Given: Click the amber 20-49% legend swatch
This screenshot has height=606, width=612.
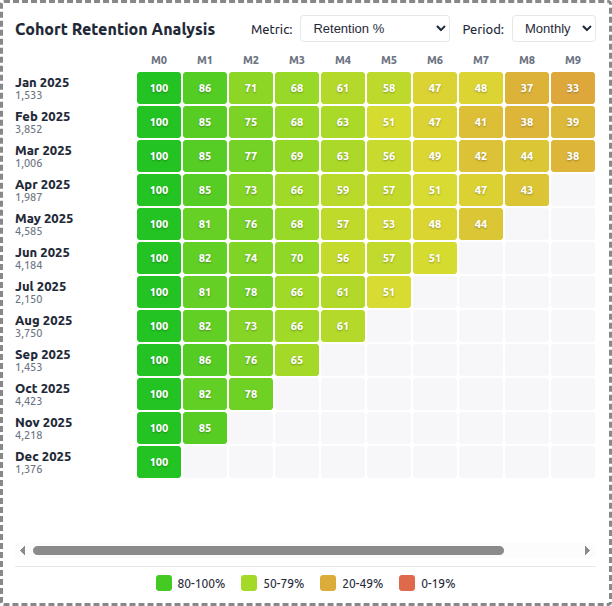Looking at the screenshot, I should [327, 583].
